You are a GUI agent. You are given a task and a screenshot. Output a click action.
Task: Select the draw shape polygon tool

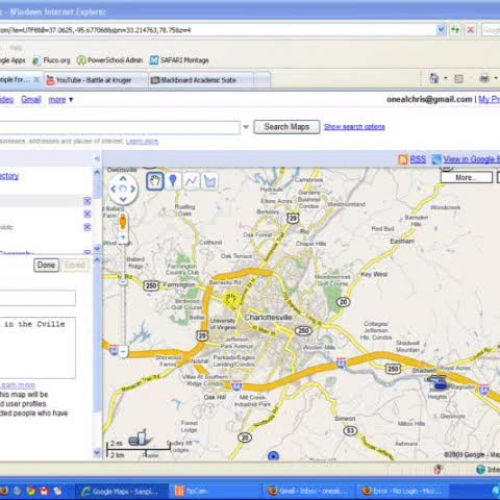point(210,181)
